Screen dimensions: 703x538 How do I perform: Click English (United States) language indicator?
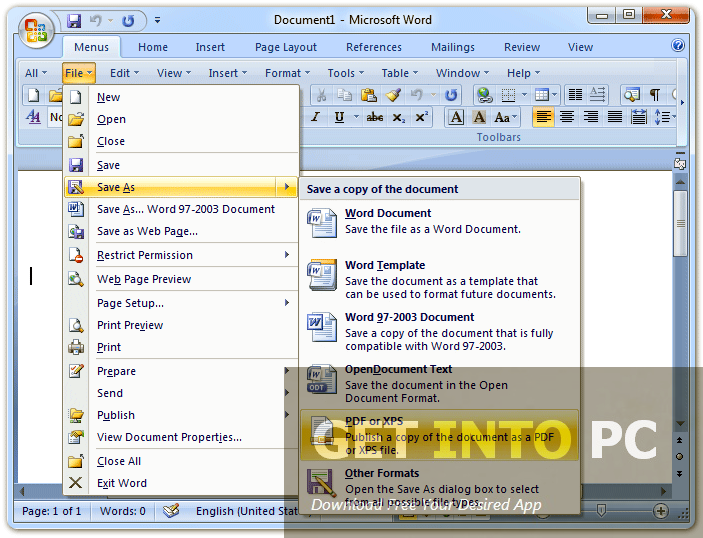pos(247,511)
